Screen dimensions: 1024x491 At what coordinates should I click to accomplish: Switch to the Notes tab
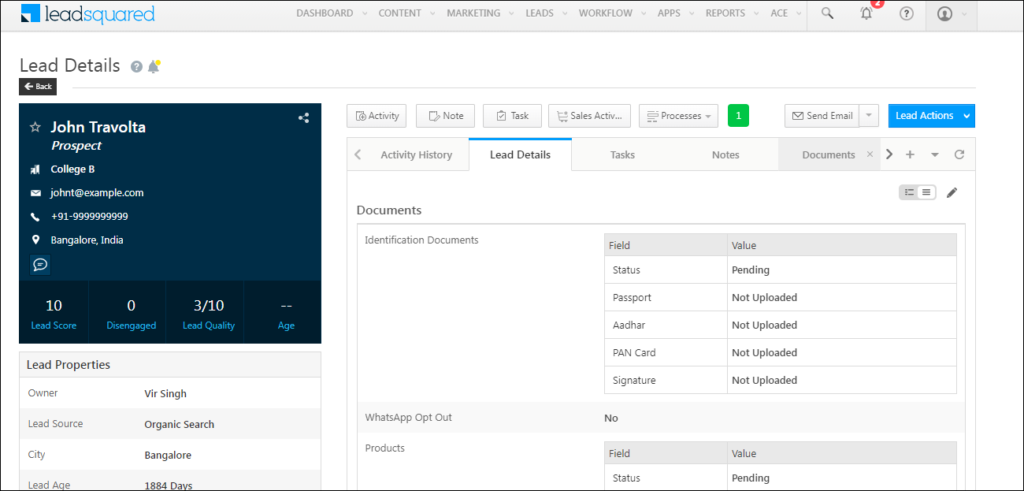[726, 155]
